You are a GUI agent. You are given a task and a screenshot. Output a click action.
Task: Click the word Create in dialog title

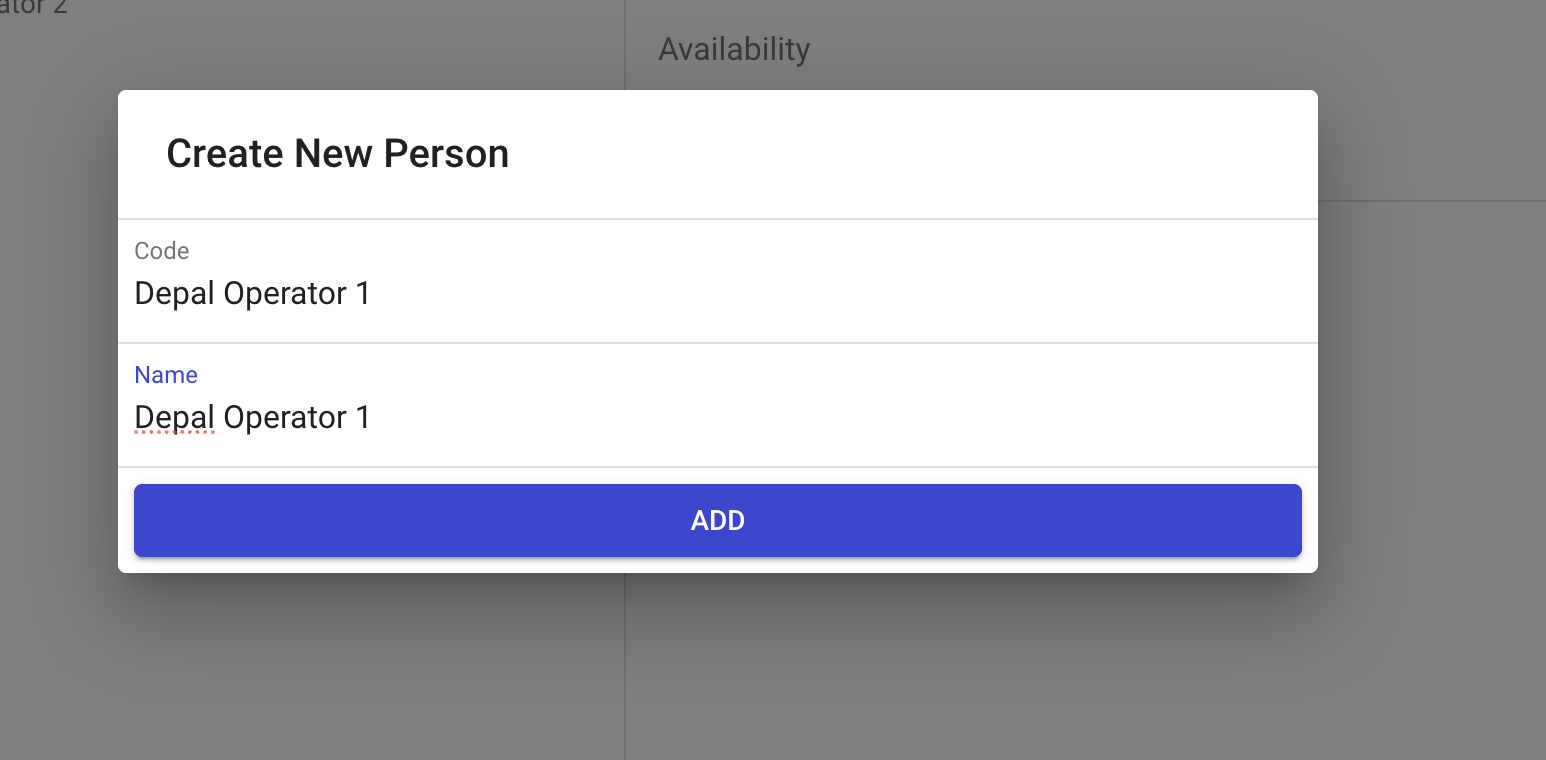click(x=224, y=154)
